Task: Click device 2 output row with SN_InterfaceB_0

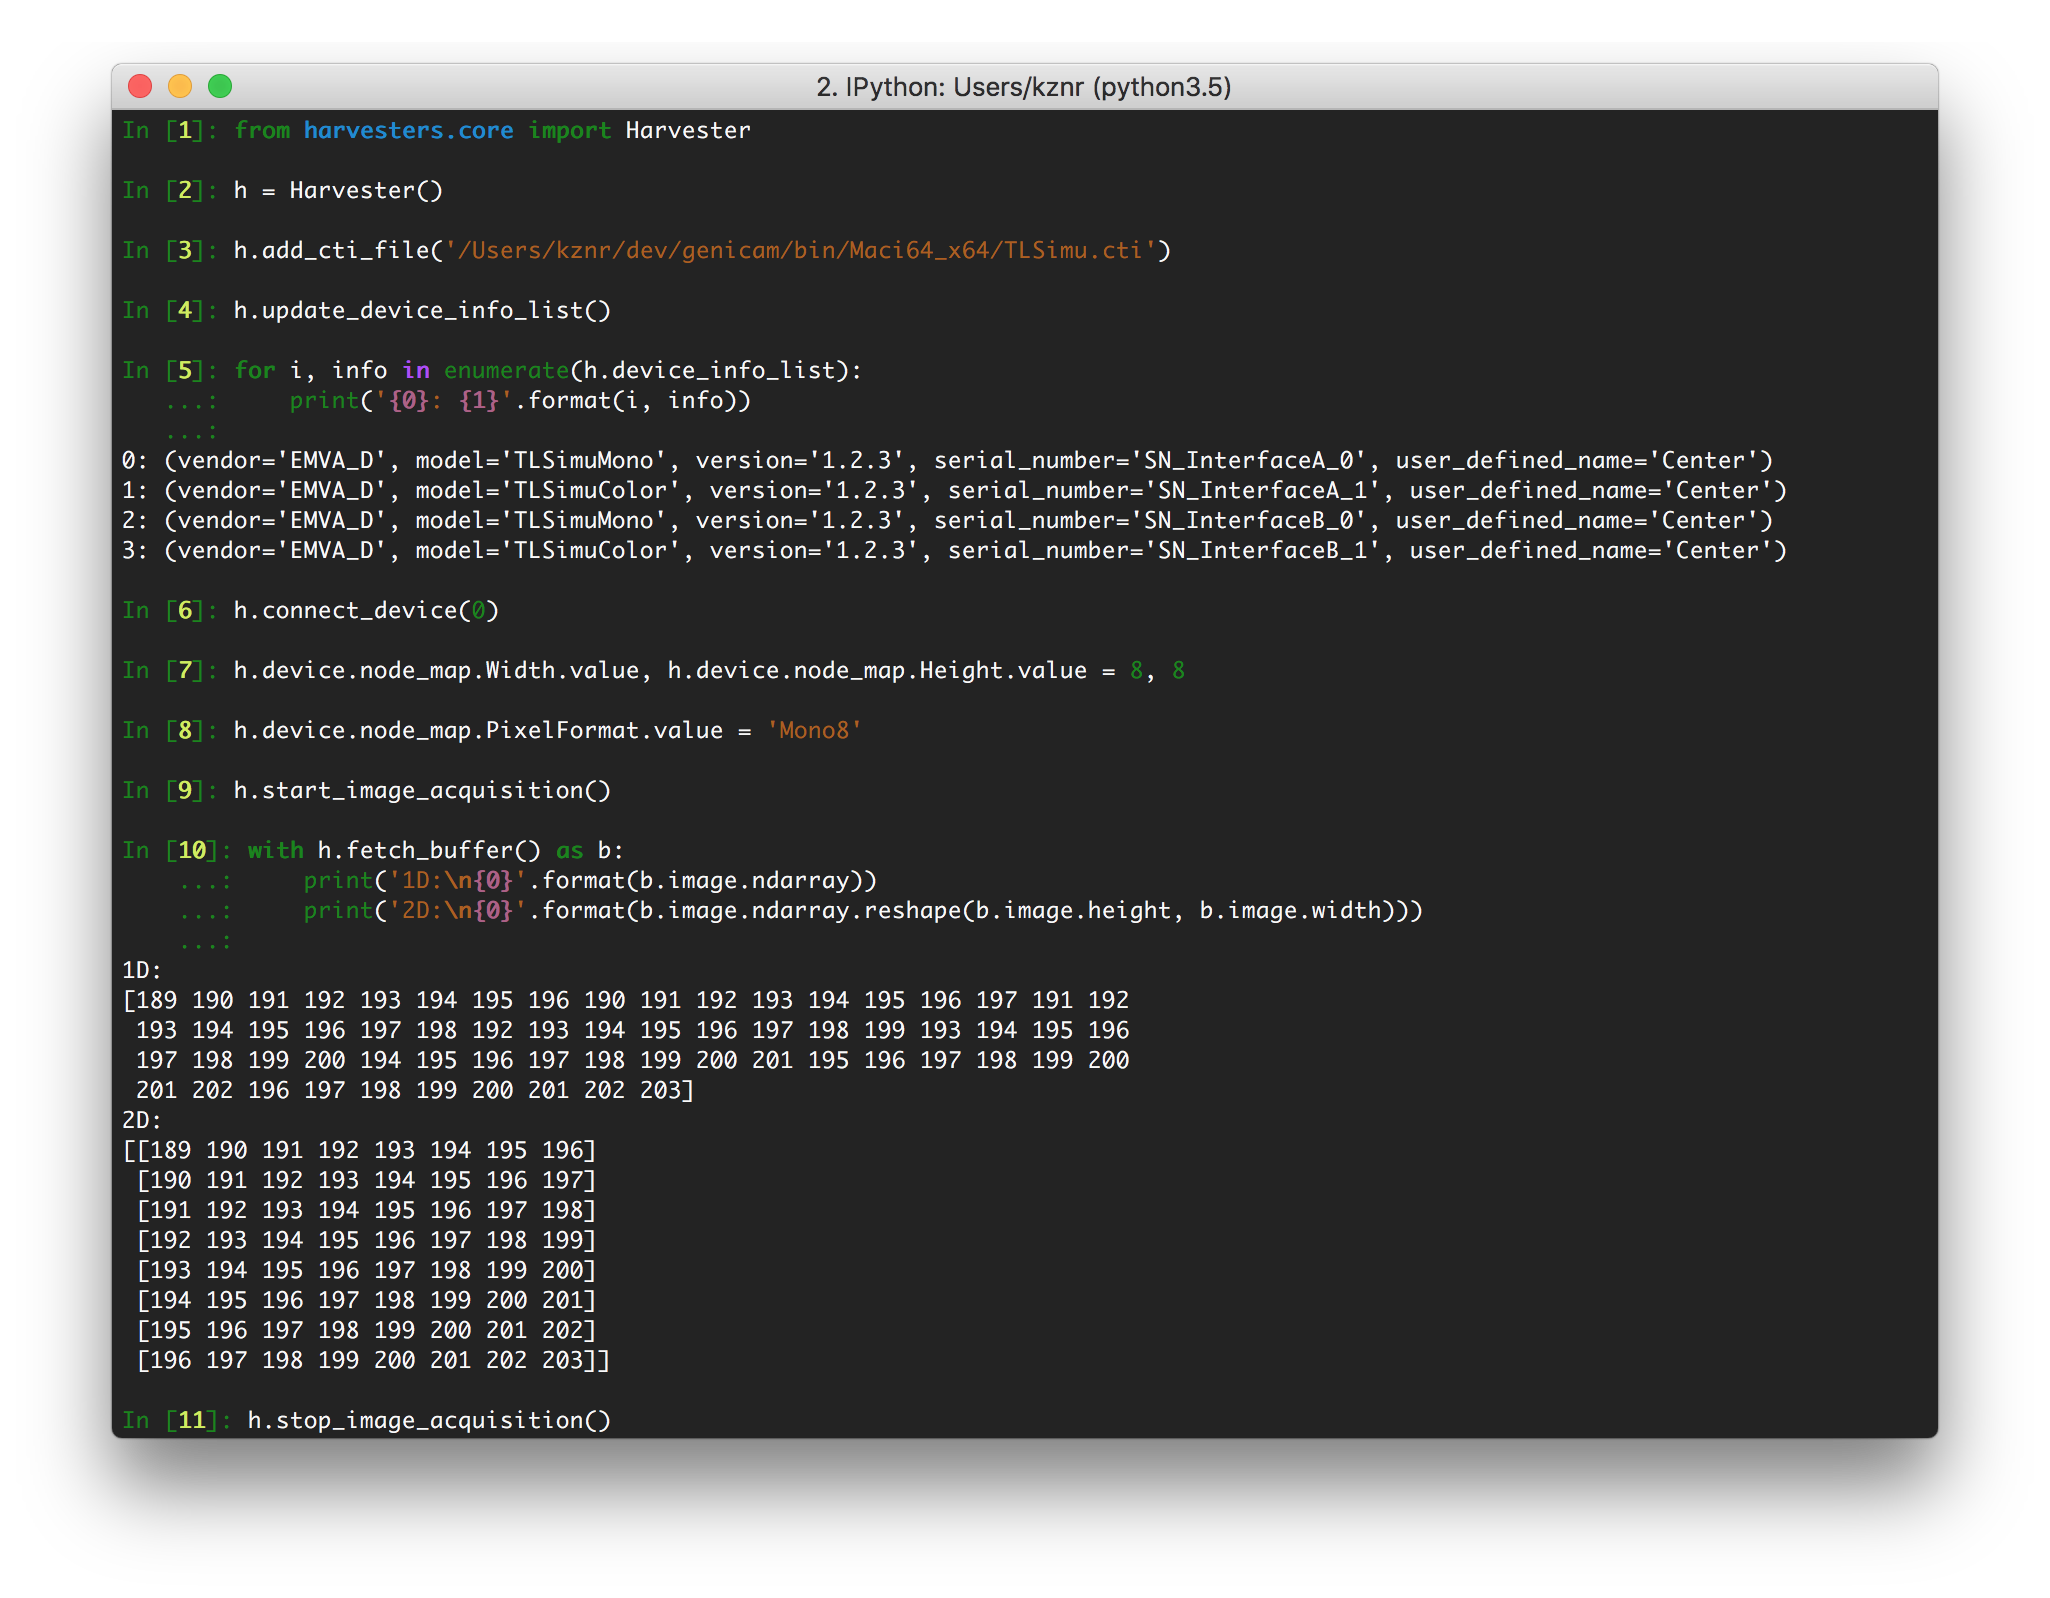Action: point(947,520)
